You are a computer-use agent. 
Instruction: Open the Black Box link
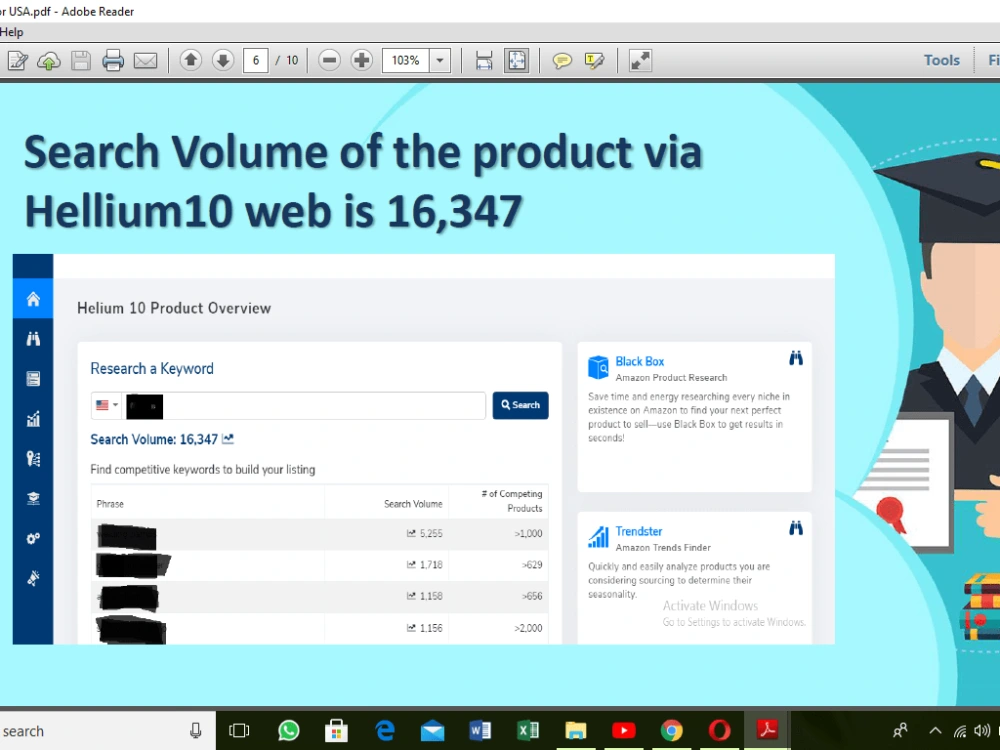pyautogui.click(x=640, y=362)
